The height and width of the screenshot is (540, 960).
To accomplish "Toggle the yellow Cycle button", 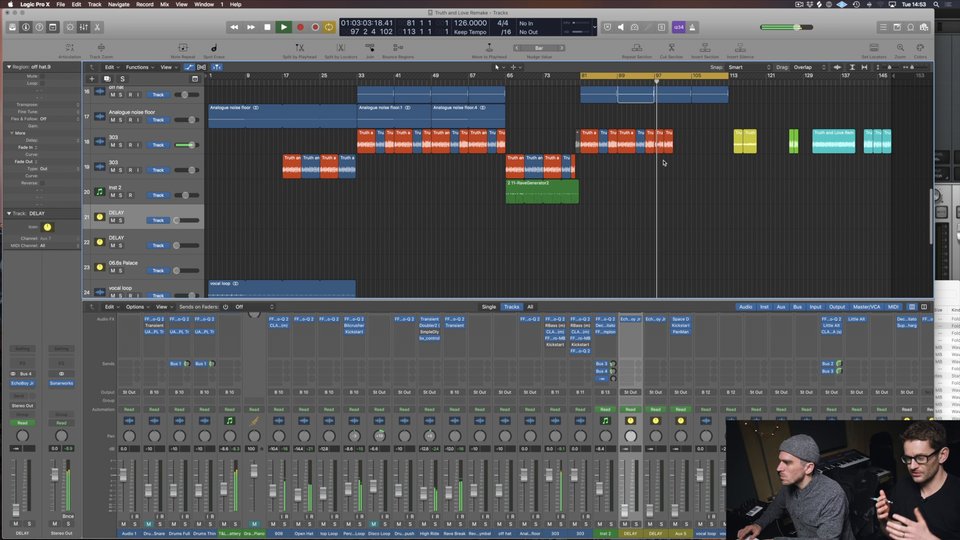I will pyautogui.click(x=329, y=27).
